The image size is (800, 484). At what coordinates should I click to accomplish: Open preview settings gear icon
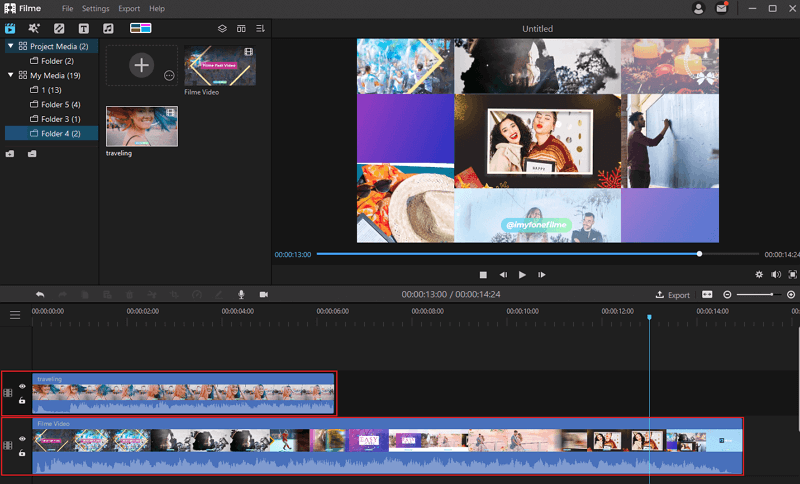point(759,274)
